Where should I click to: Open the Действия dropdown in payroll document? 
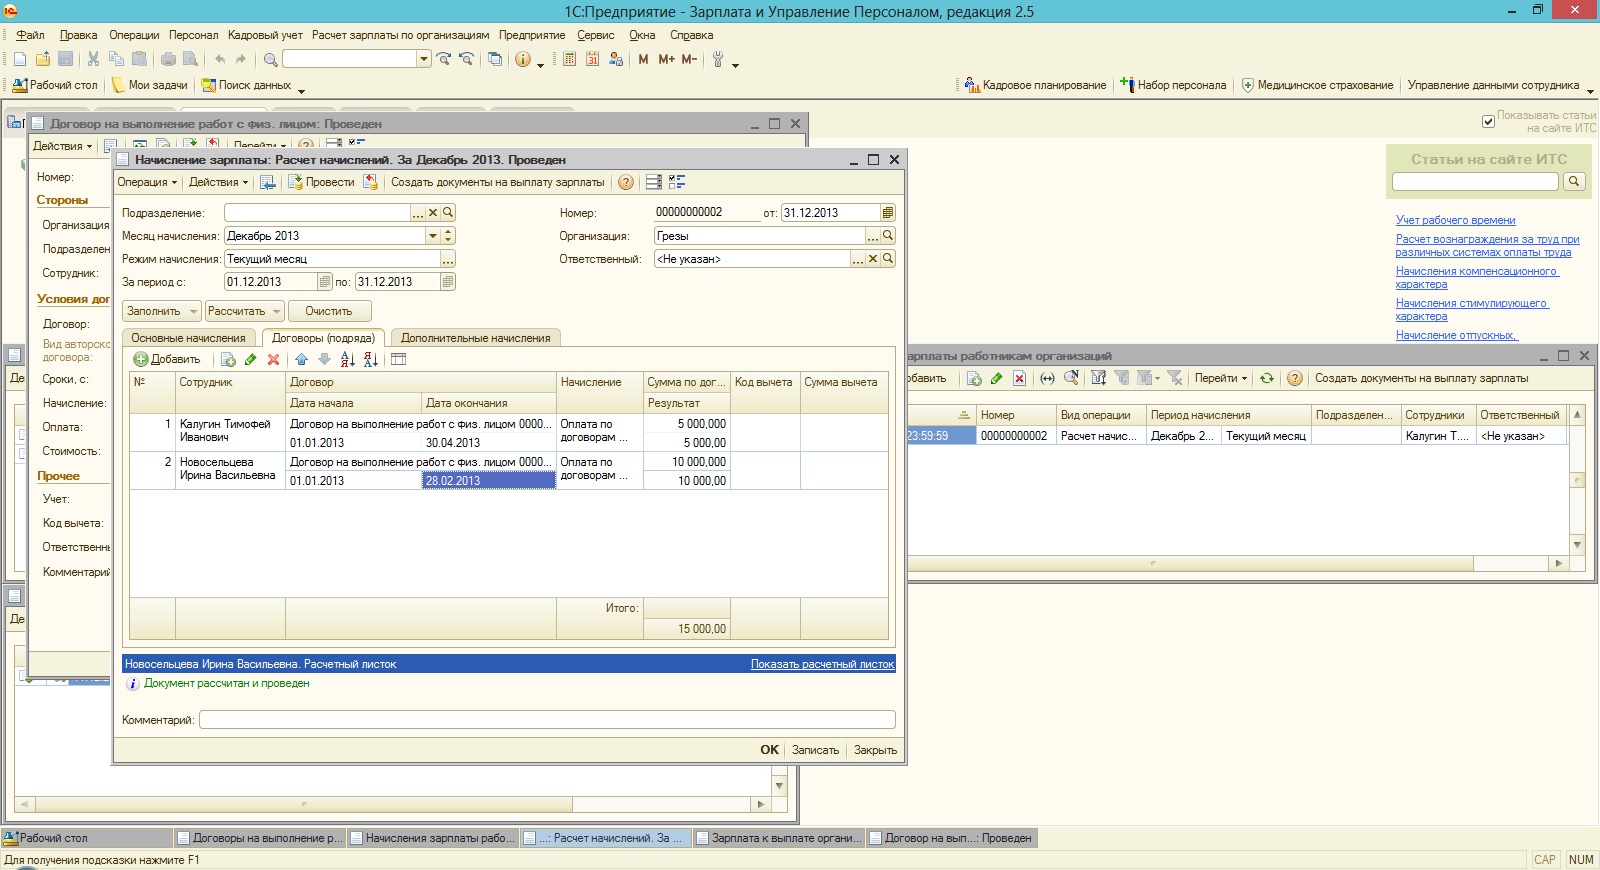click(218, 182)
